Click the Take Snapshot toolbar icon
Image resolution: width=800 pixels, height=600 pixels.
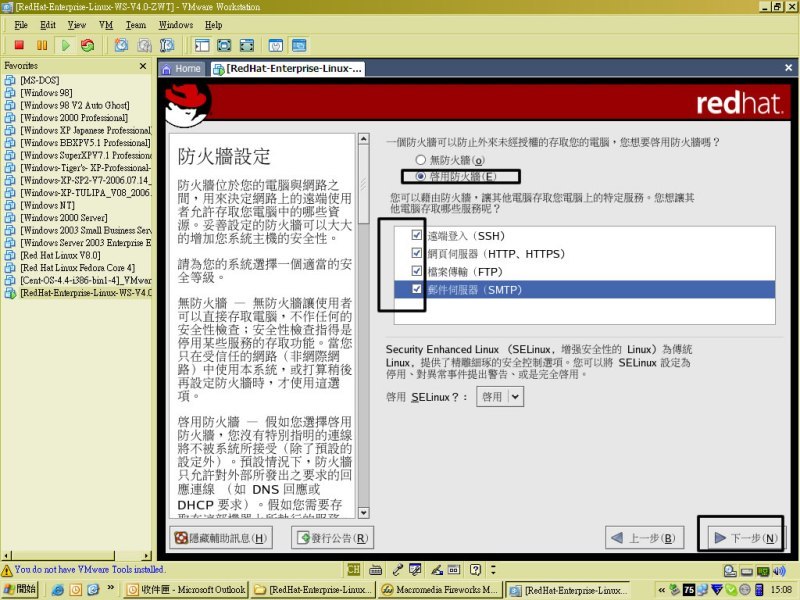[121, 45]
